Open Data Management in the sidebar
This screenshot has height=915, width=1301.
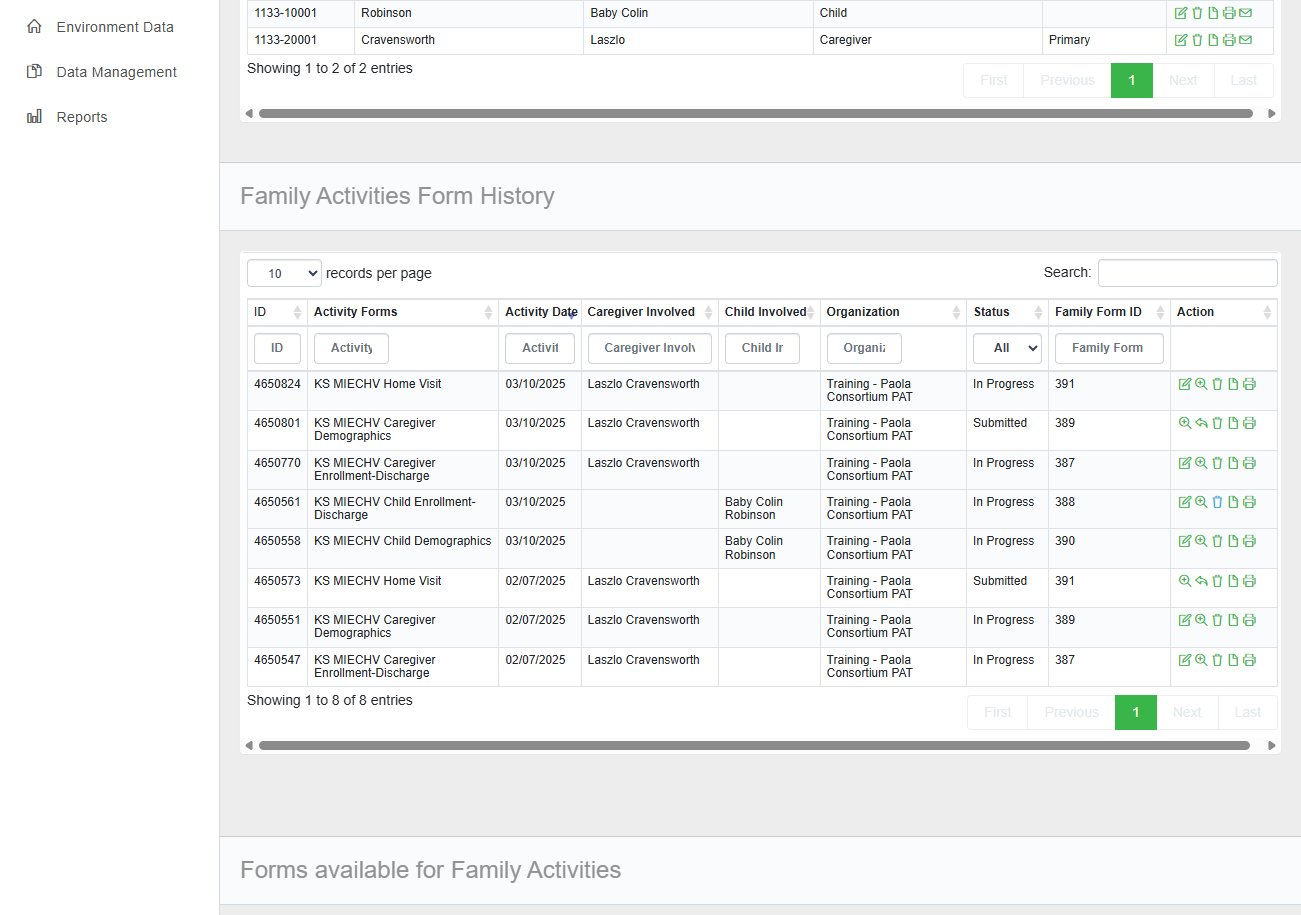point(116,72)
